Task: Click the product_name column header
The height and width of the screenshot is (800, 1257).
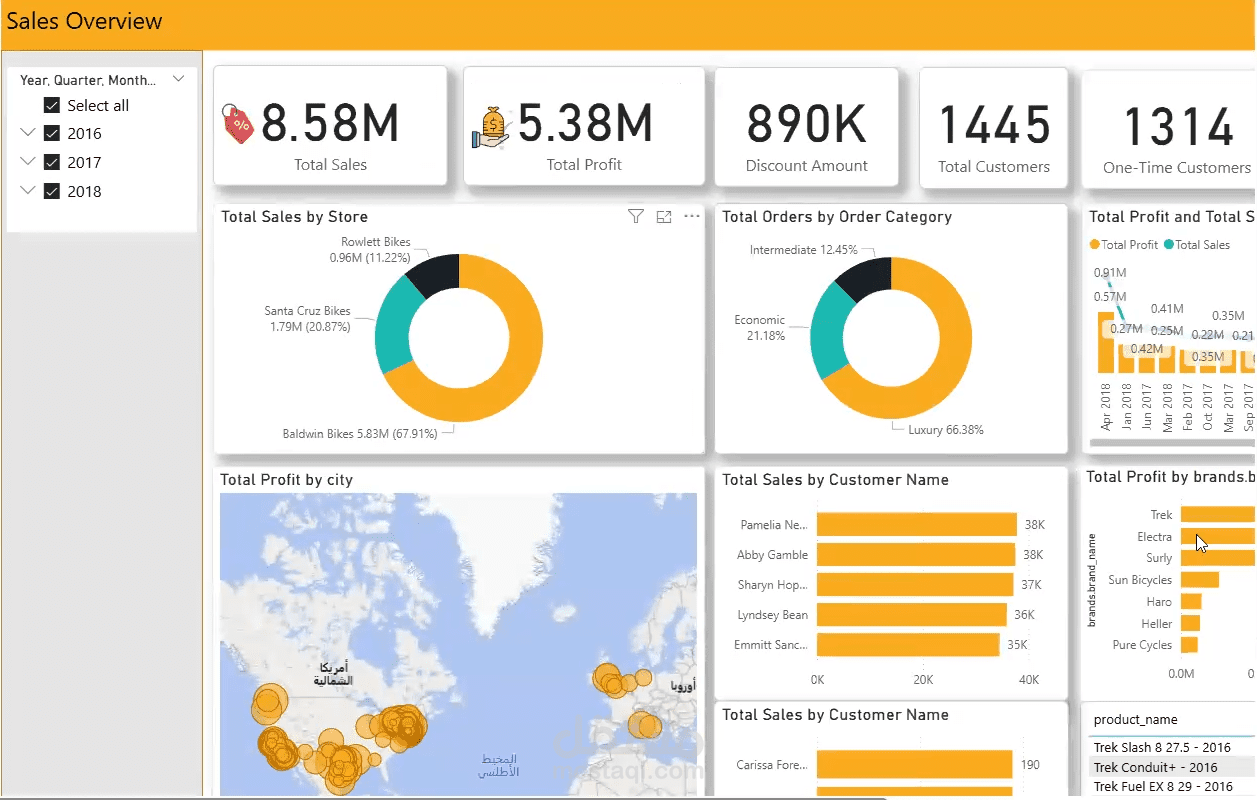Action: tap(1135, 719)
